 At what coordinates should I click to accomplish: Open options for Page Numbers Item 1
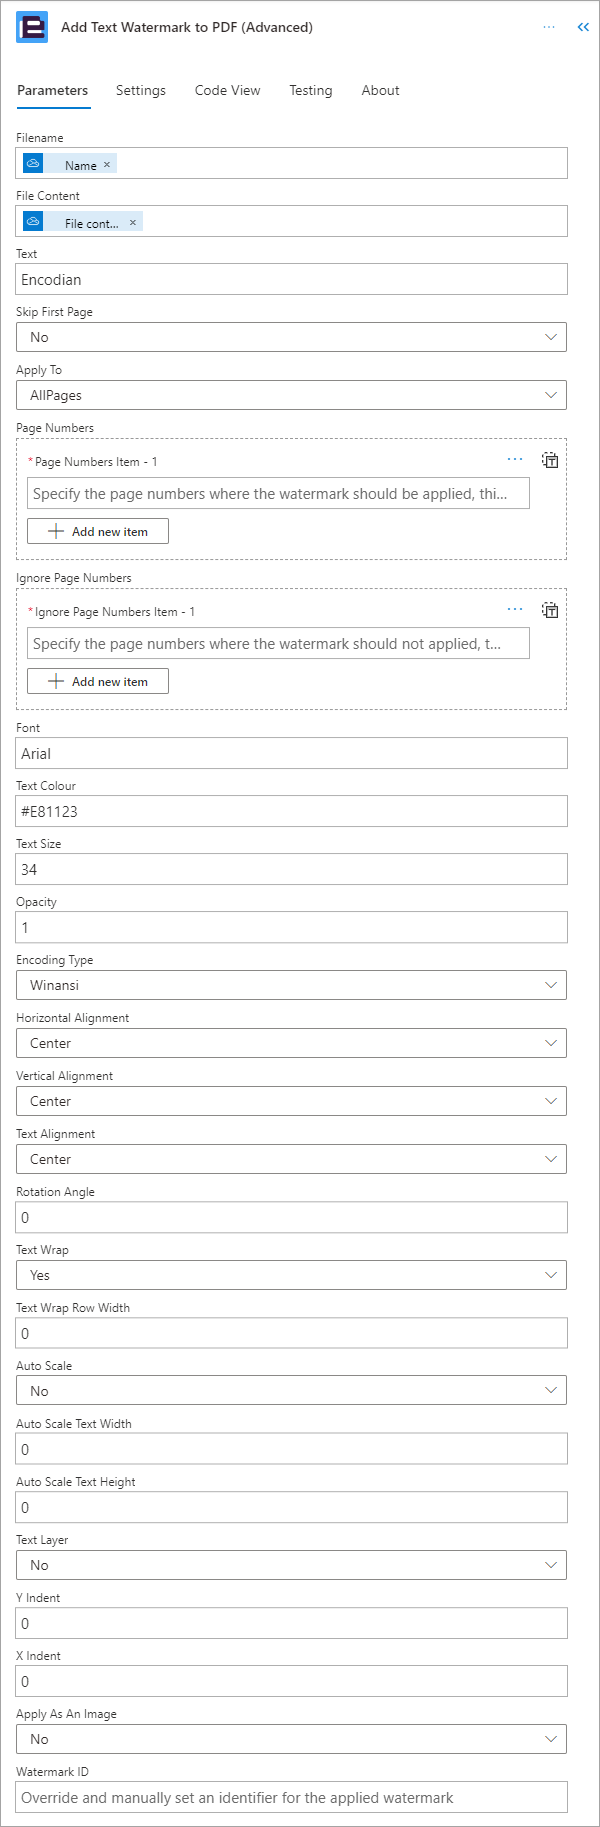coord(515,459)
